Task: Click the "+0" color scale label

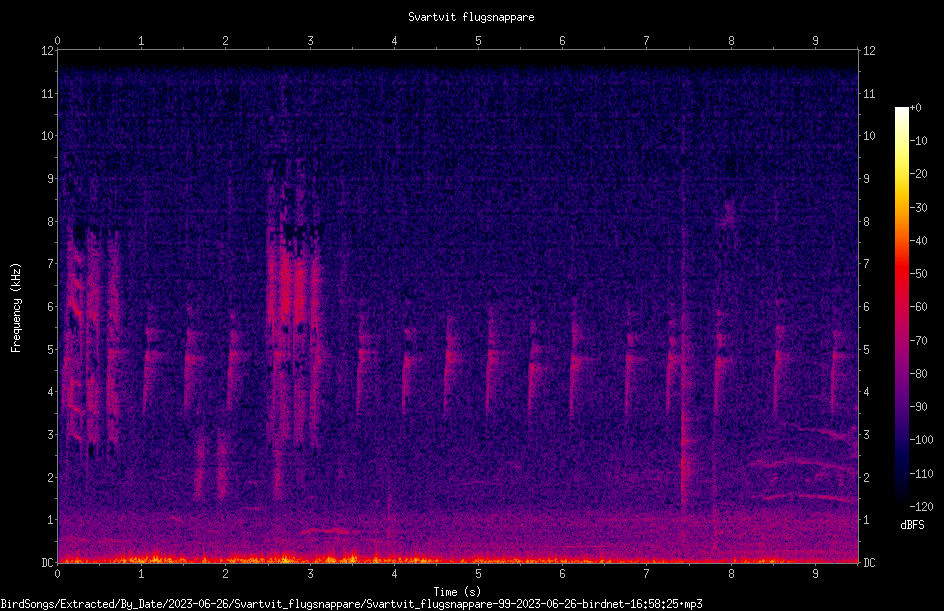Action: point(915,108)
